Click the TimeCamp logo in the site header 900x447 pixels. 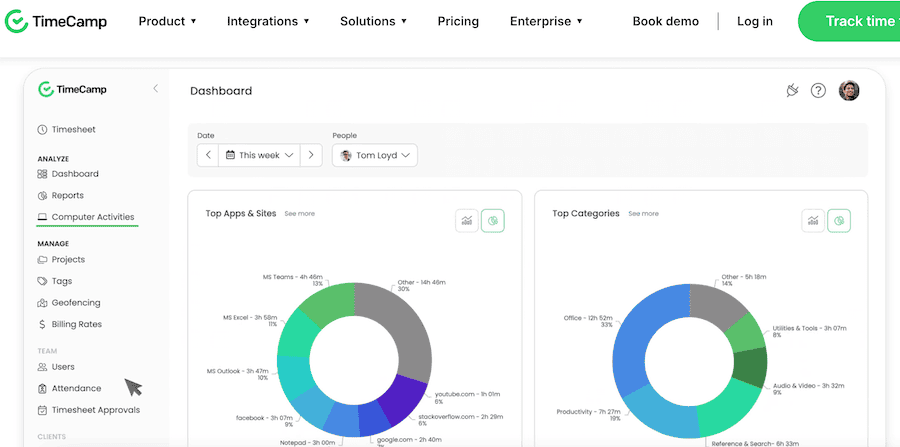click(x=56, y=21)
